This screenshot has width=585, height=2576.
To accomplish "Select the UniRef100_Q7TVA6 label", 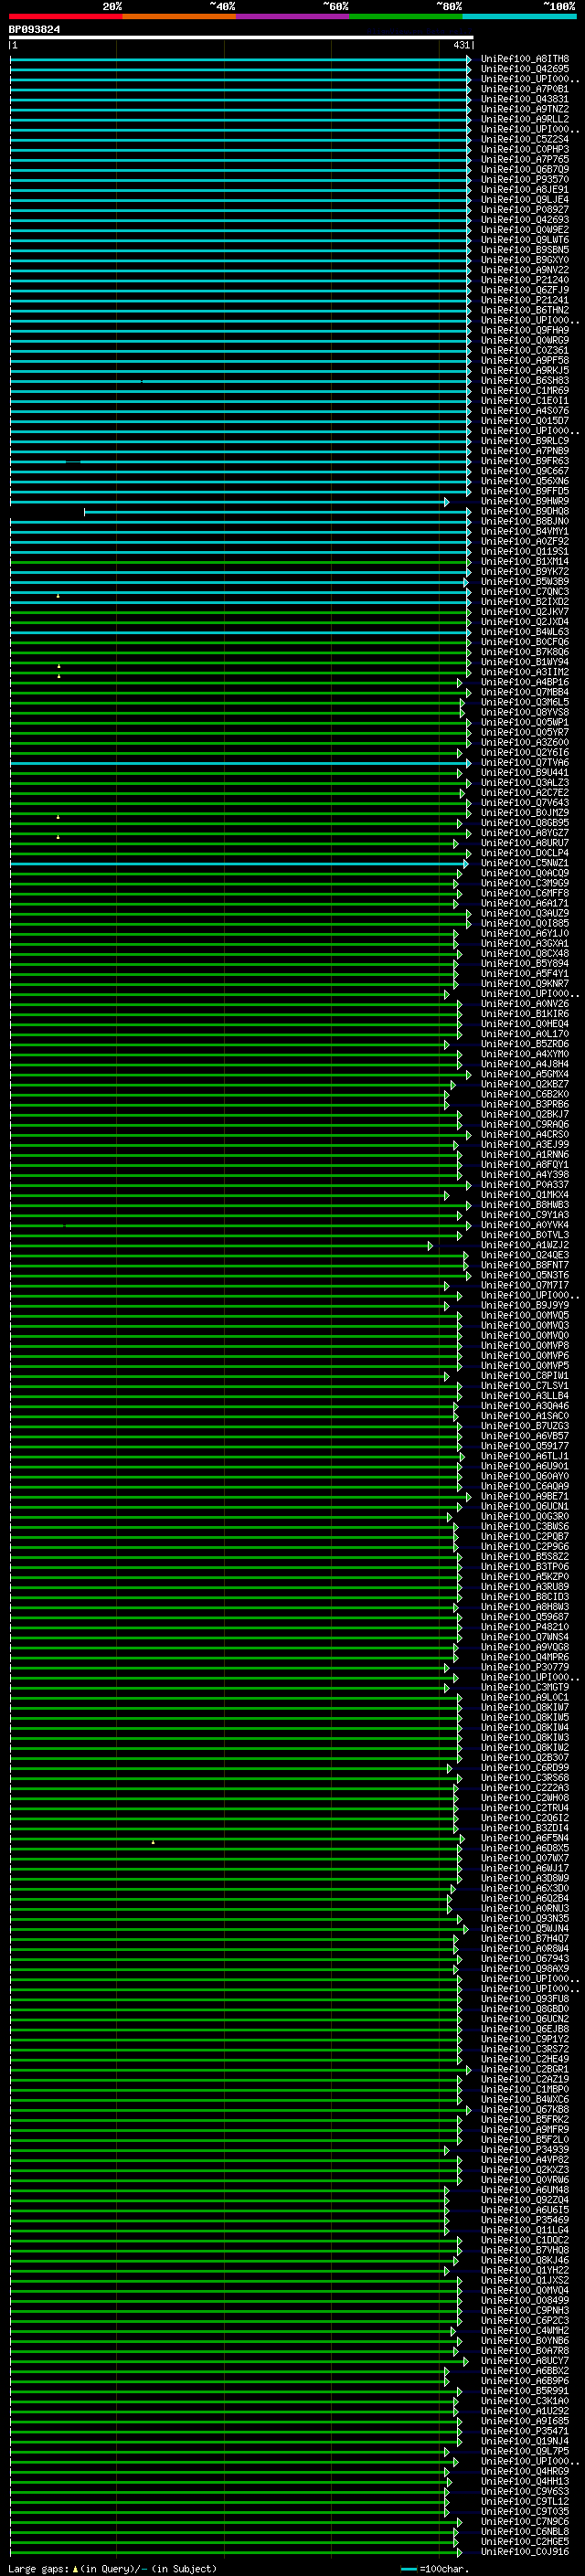I will pyautogui.click(x=525, y=763).
